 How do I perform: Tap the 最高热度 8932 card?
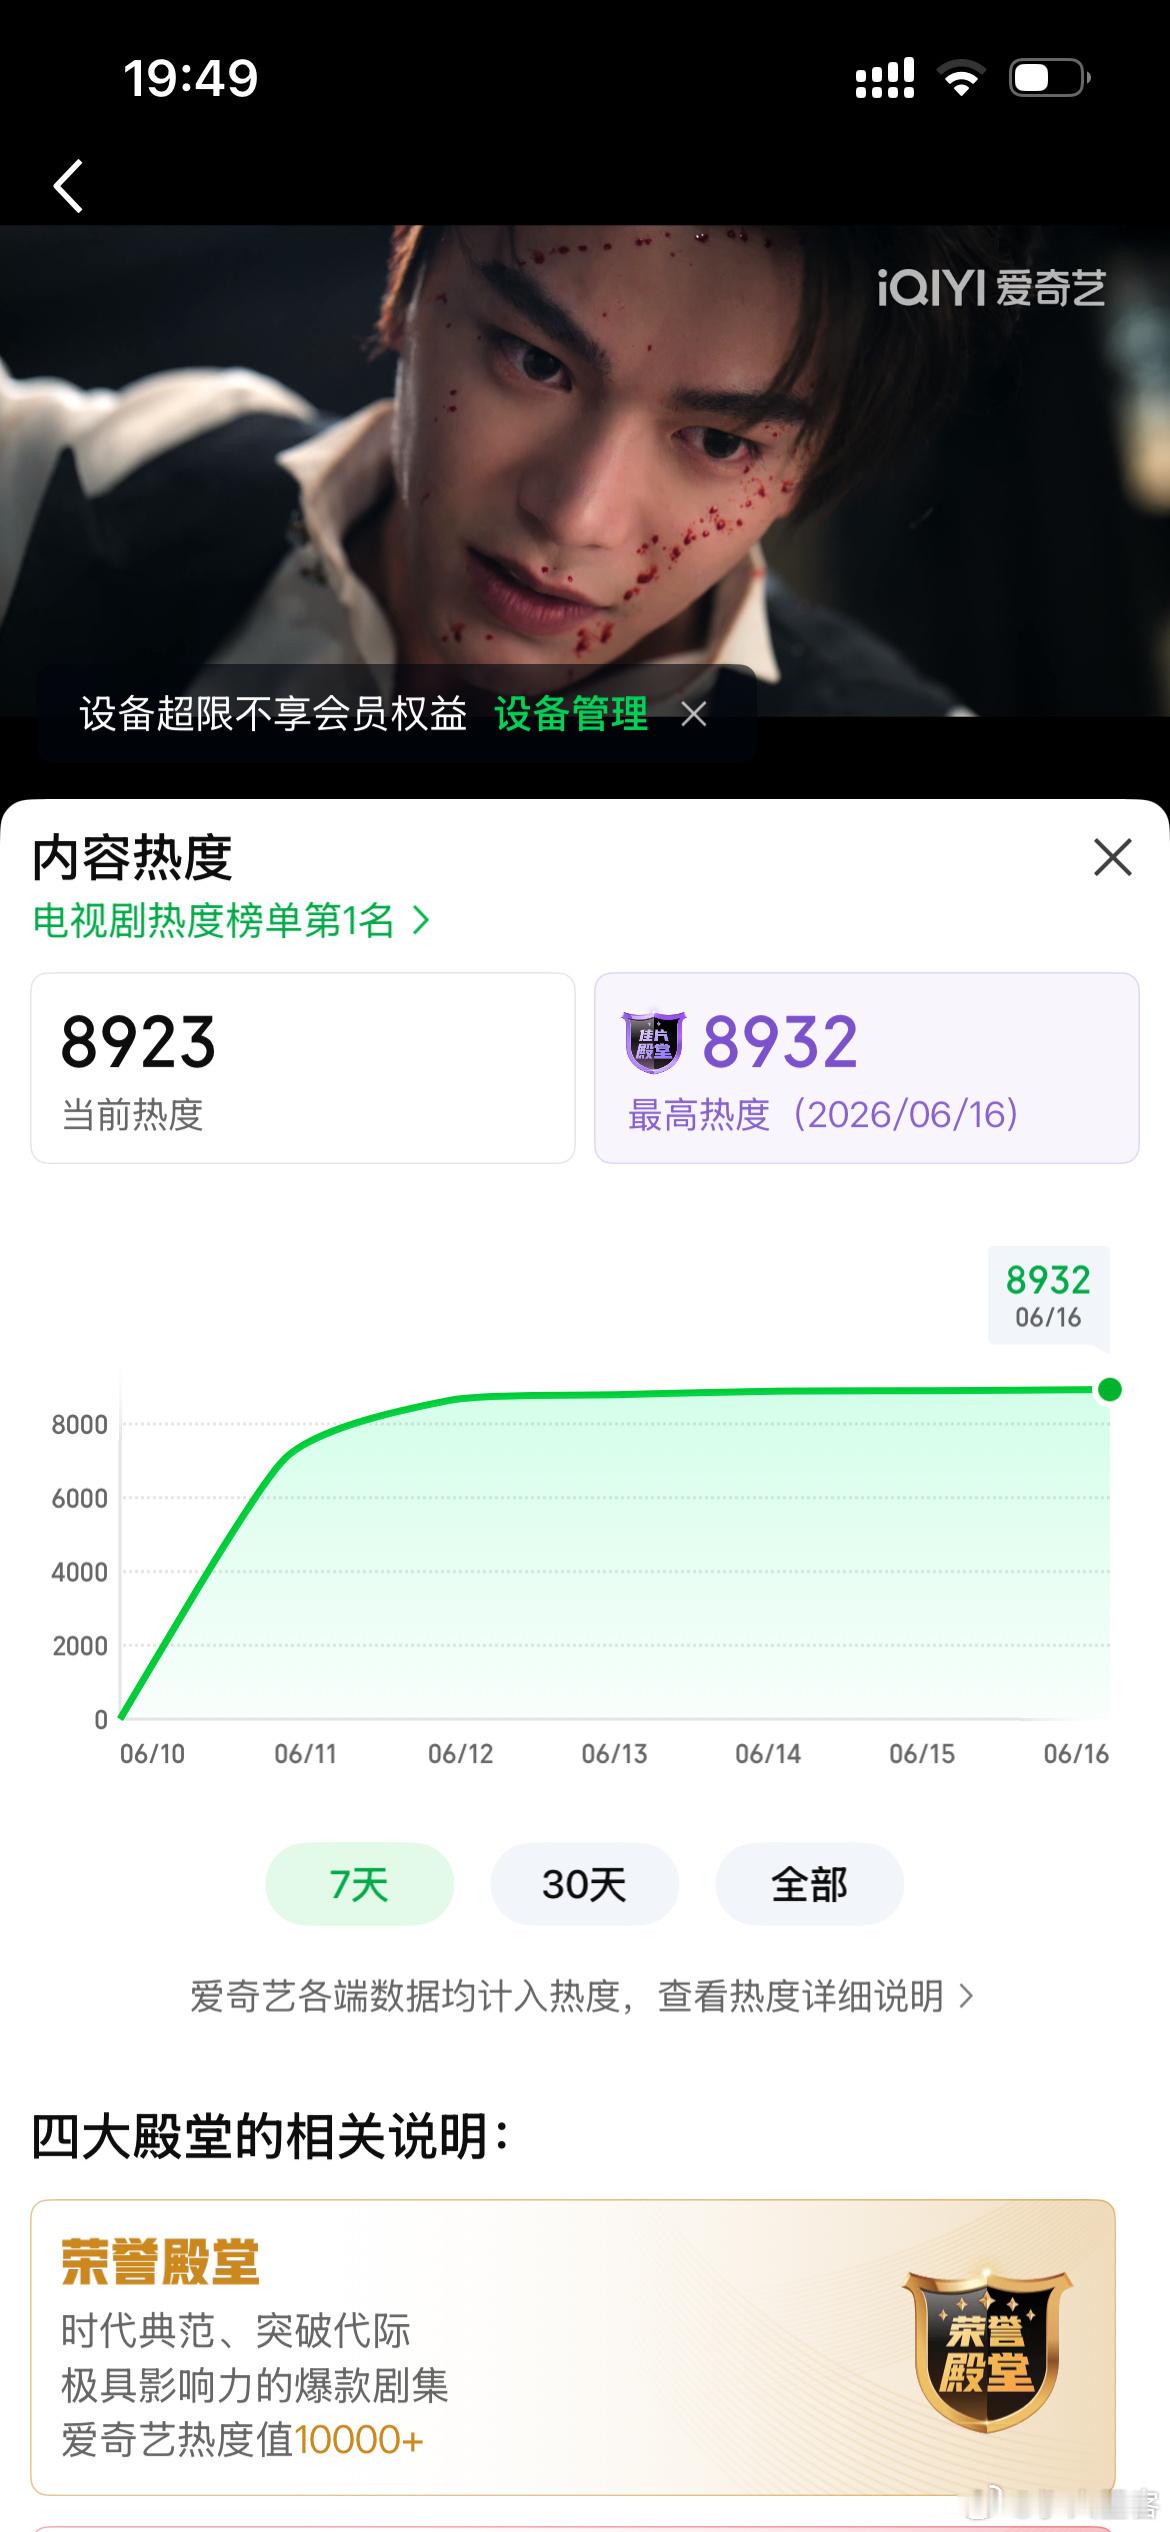pos(867,1068)
